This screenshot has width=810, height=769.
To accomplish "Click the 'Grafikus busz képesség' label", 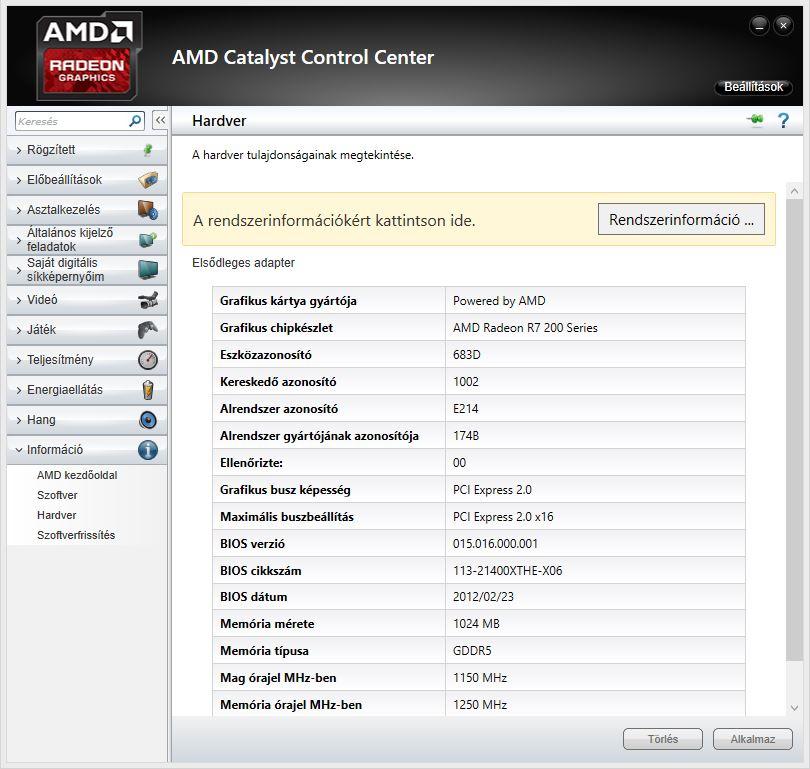I will click(x=285, y=490).
